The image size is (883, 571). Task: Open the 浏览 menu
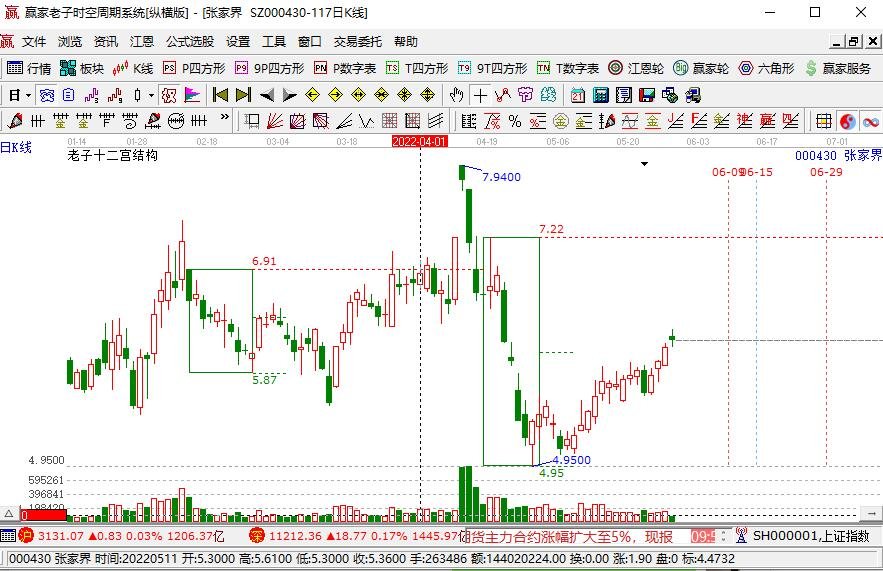(x=70, y=42)
